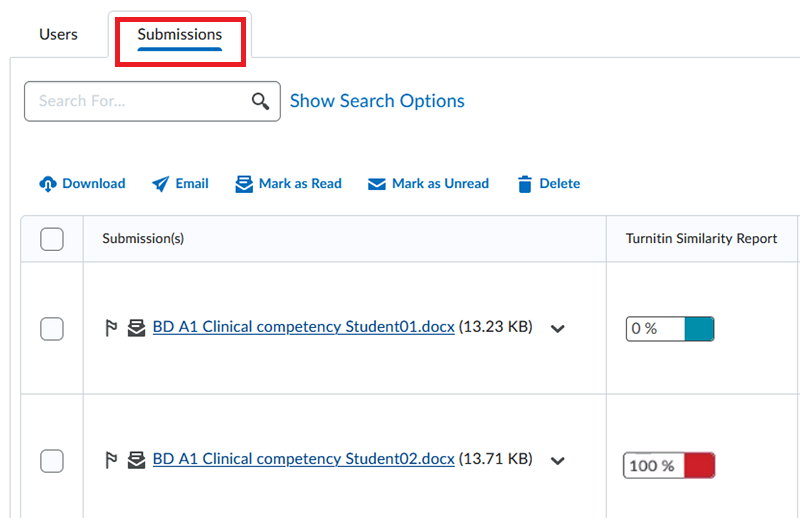Open the 100% red Turnitin similarity report

click(x=669, y=465)
